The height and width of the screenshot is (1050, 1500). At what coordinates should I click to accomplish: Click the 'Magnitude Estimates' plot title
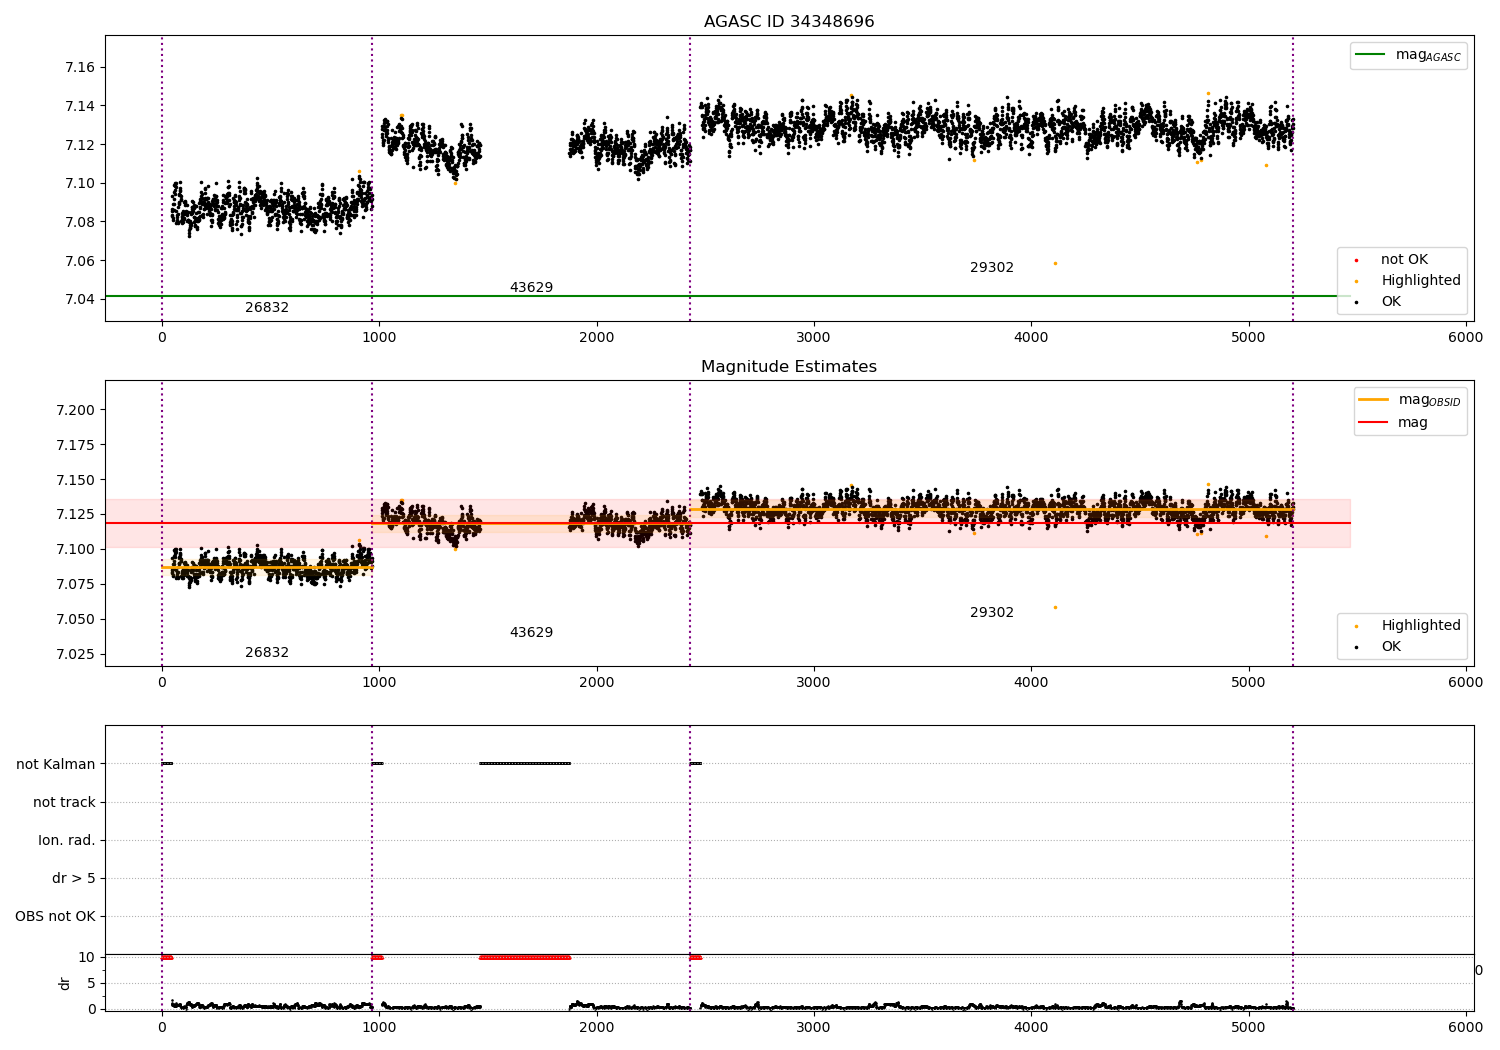point(789,367)
